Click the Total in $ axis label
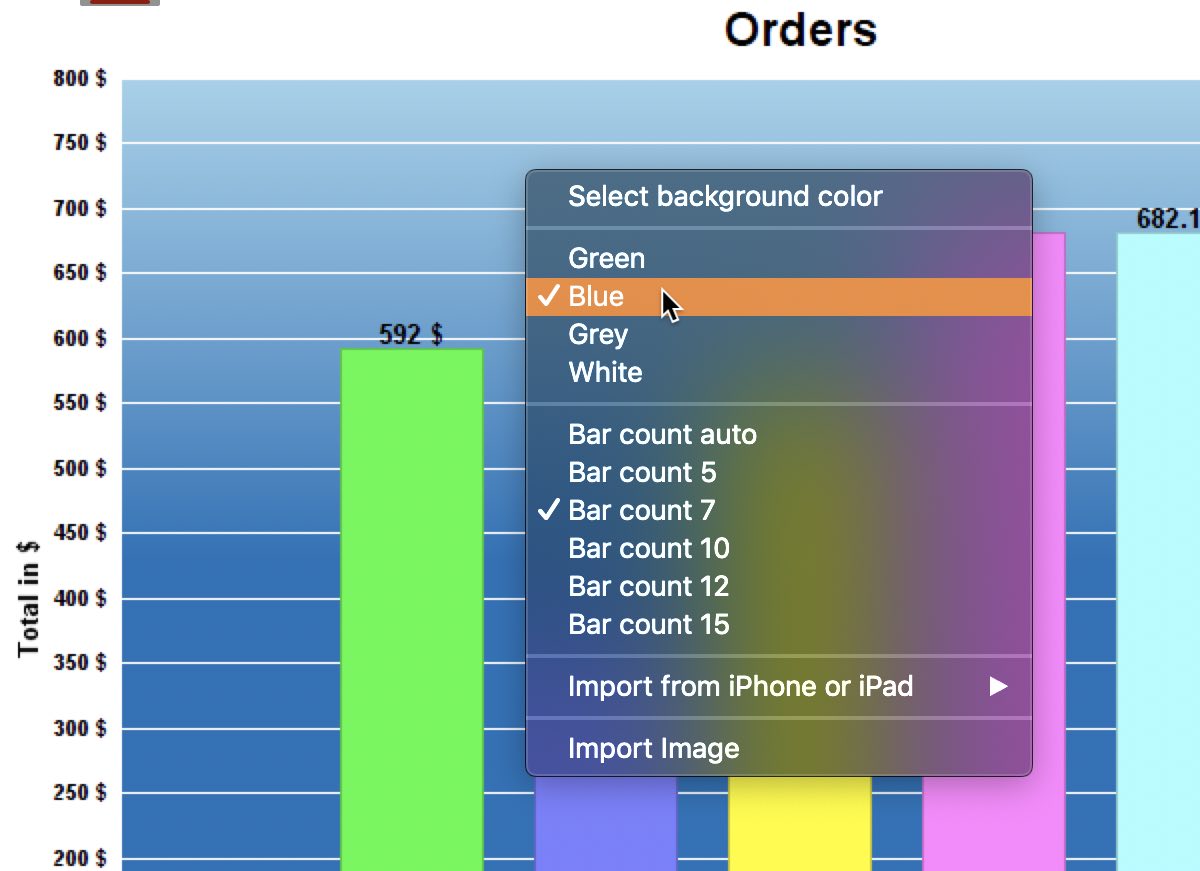The height and width of the screenshot is (871, 1200). [x=28, y=598]
